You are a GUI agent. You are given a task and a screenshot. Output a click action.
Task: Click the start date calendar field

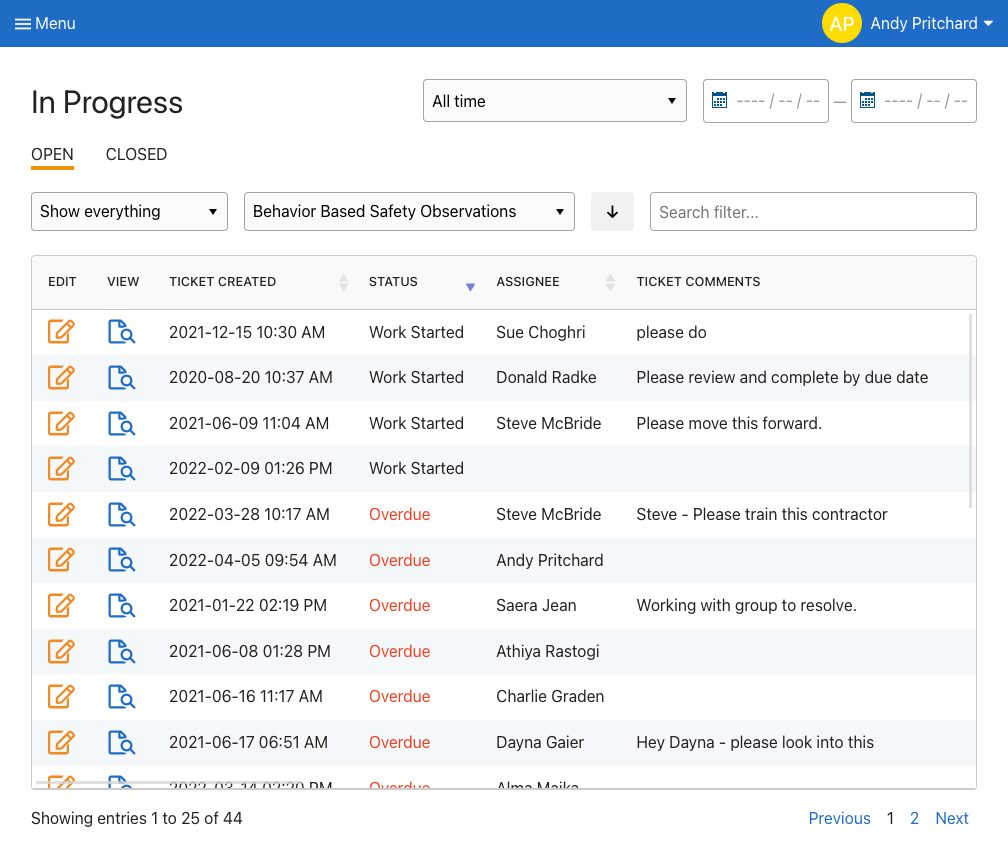pos(766,101)
